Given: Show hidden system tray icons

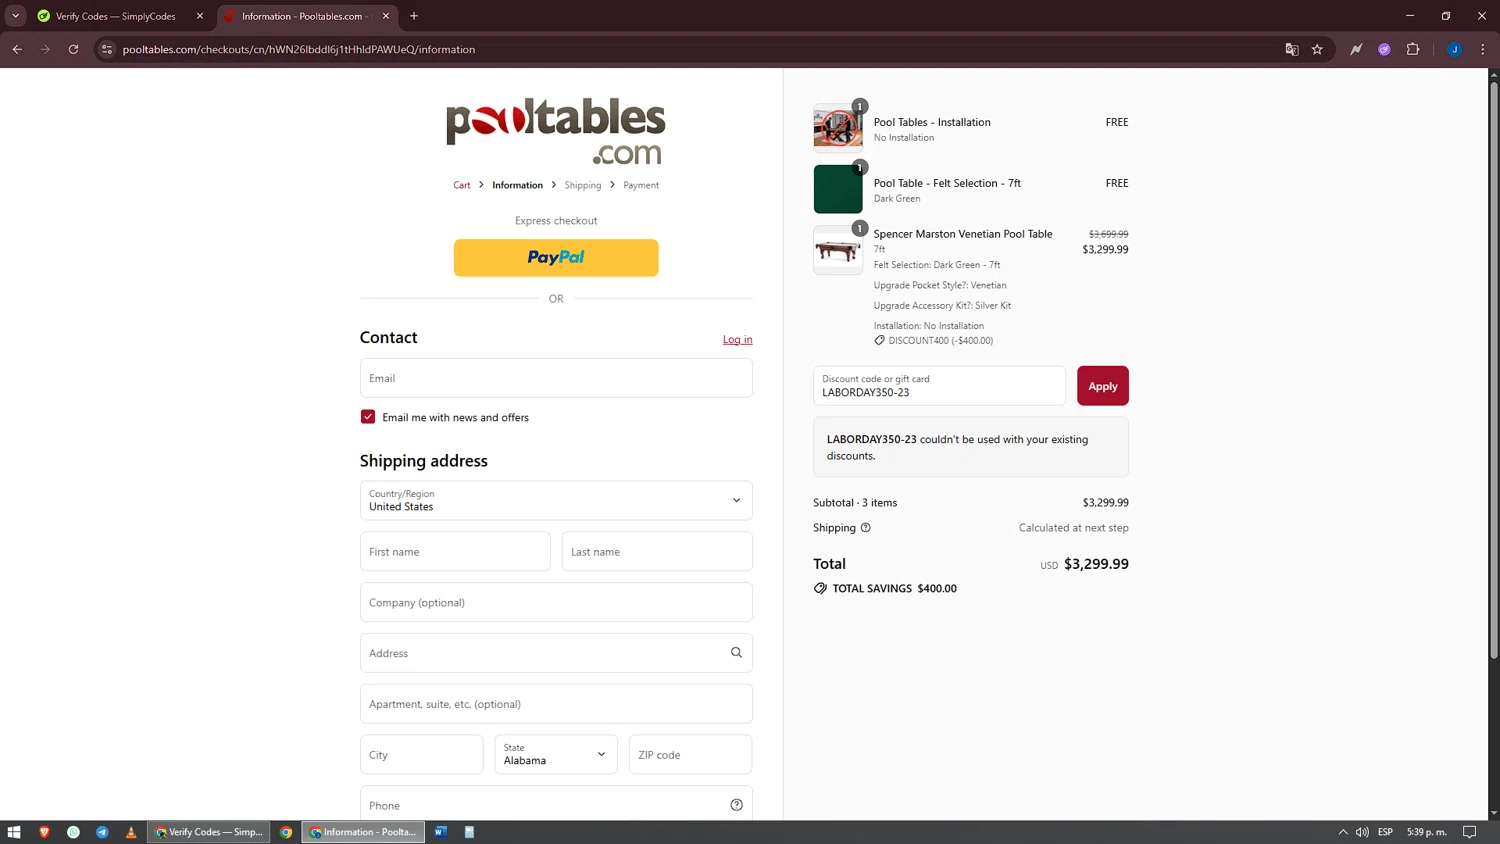Looking at the screenshot, I should [1343, 832].
